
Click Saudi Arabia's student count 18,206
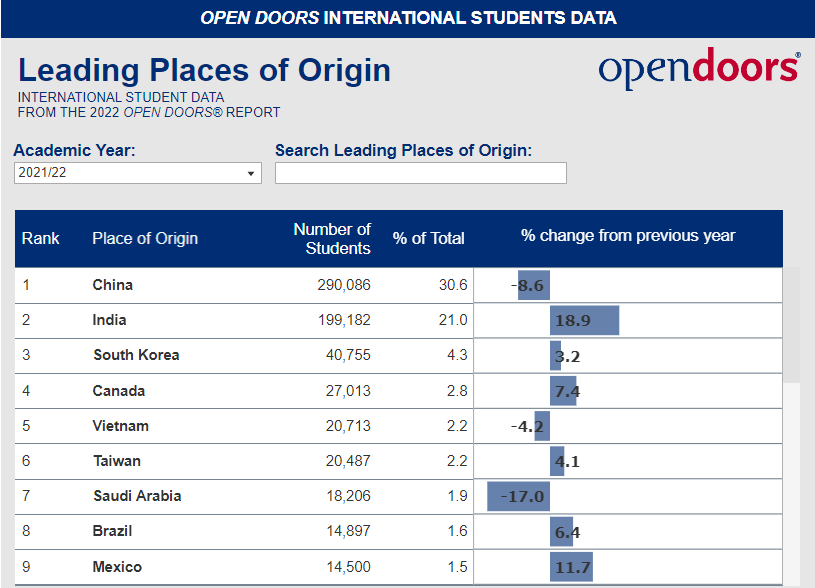pos(348,496)
